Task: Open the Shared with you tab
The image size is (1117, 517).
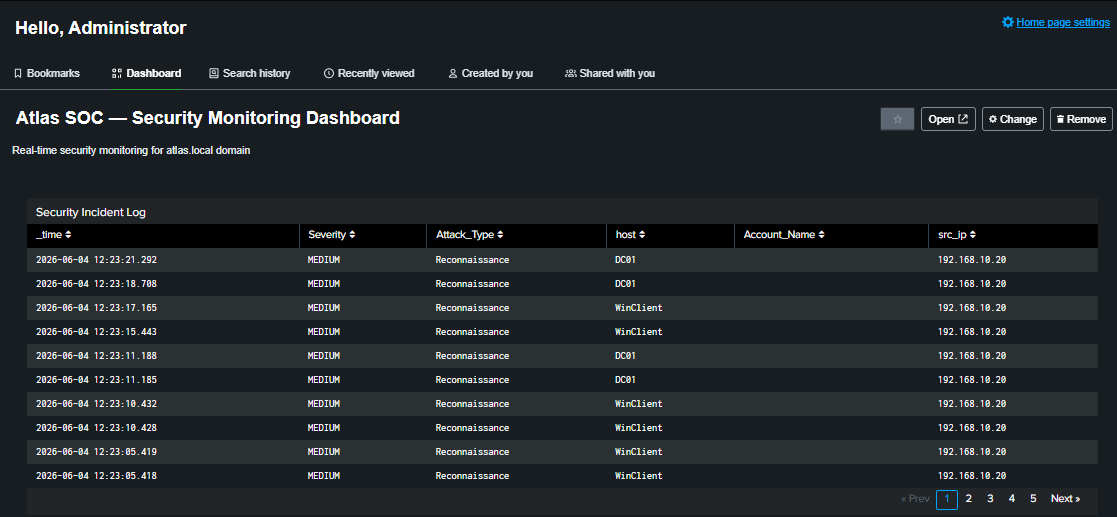Action: pos(610,73)
